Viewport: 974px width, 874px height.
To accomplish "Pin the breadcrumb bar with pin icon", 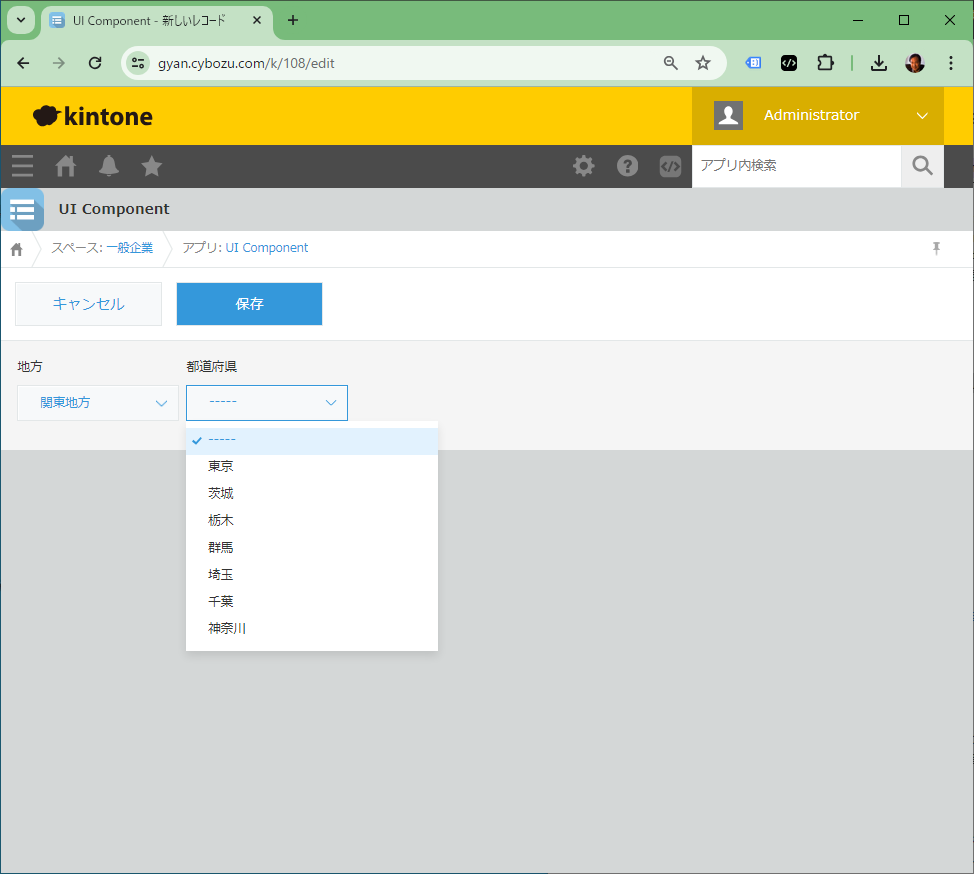I will tap(936, 248).
